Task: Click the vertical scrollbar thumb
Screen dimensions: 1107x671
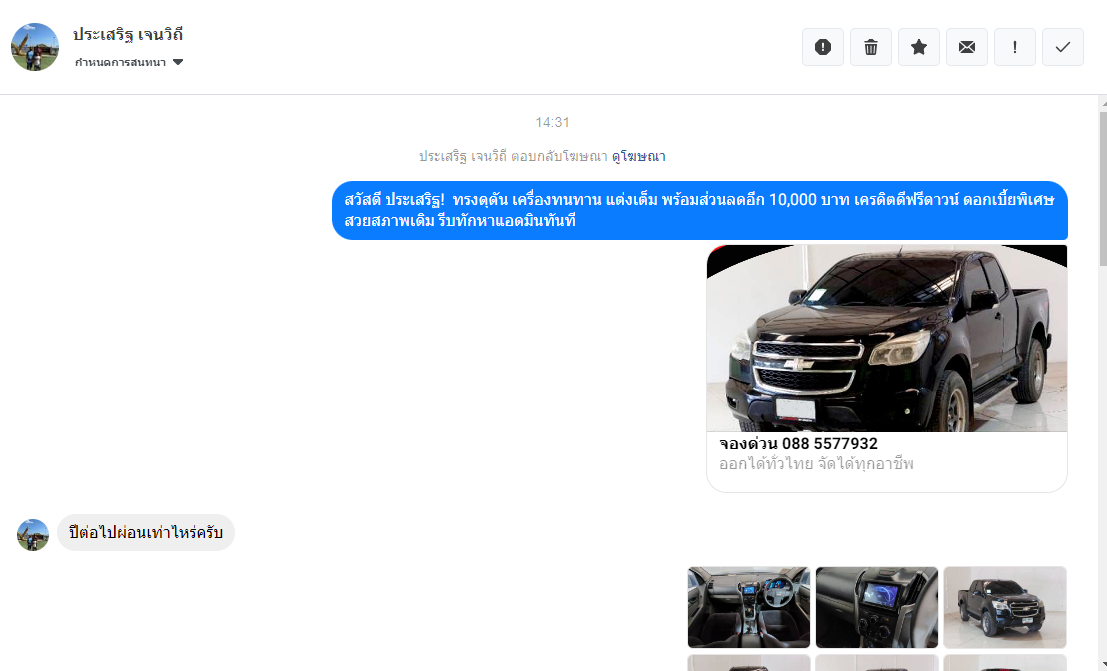Action: pyautogui.click(x=1103, y=189)
